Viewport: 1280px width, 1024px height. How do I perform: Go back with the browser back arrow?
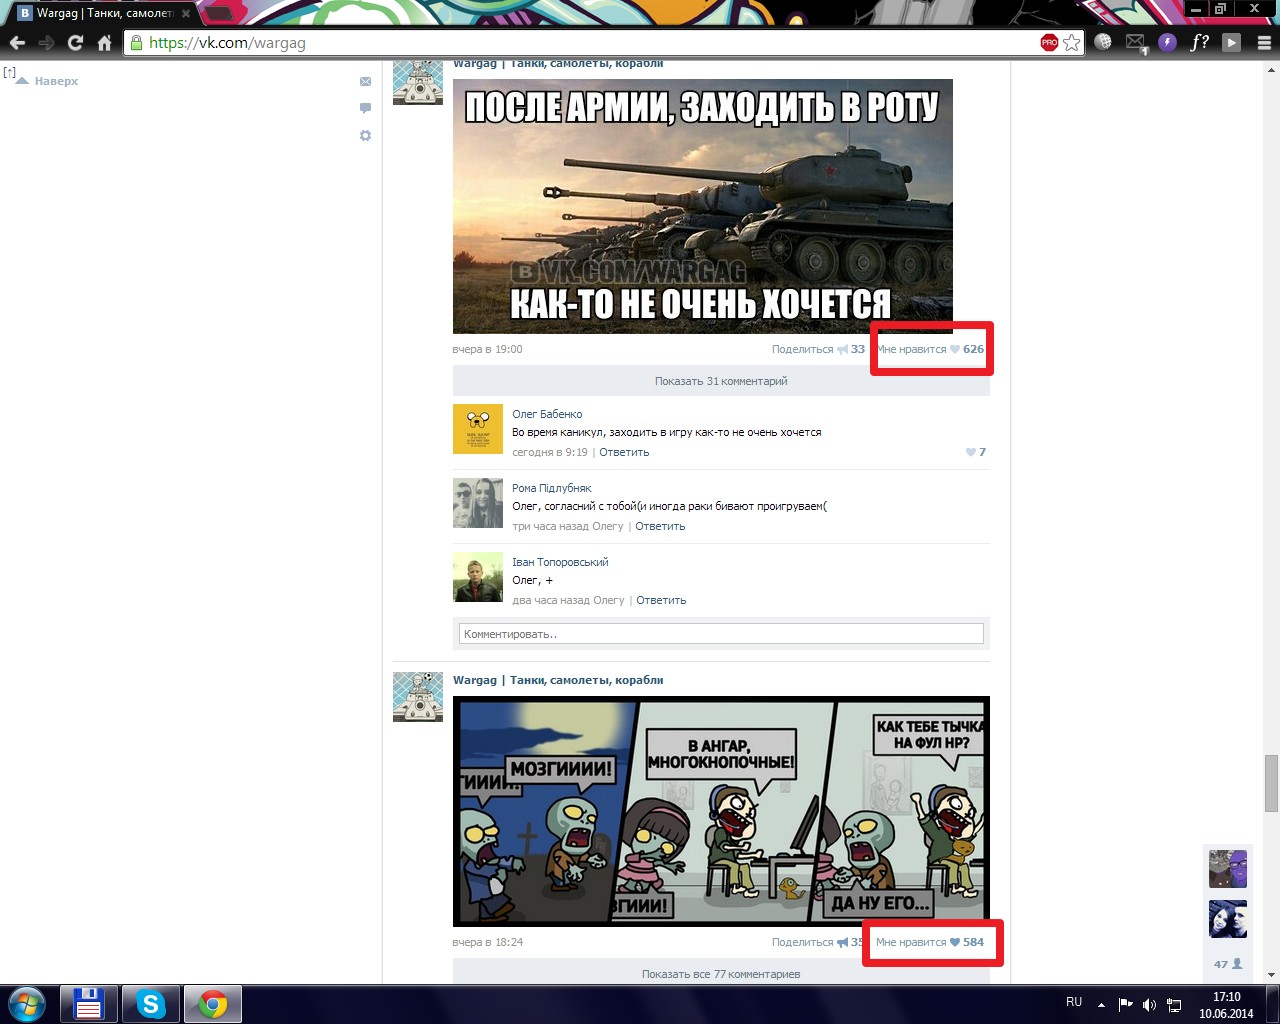click(17, 42)
